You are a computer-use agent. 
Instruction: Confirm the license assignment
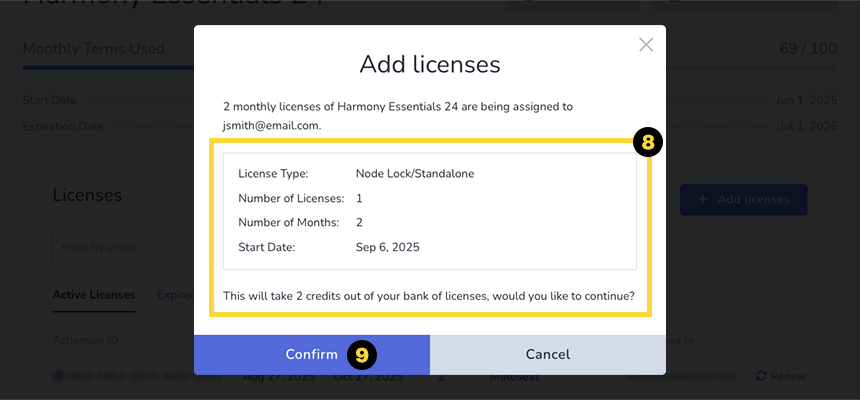pos(311,354)
